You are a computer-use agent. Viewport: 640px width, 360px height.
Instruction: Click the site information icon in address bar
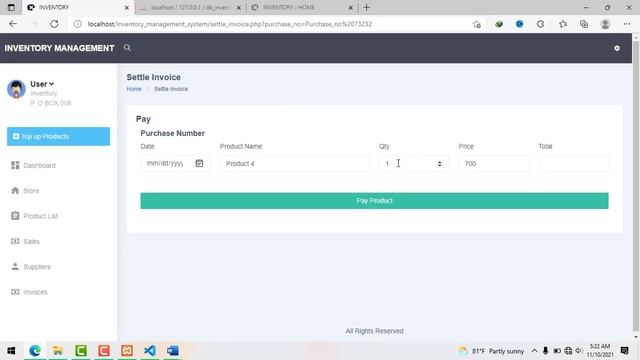click(x=77, y=24)
